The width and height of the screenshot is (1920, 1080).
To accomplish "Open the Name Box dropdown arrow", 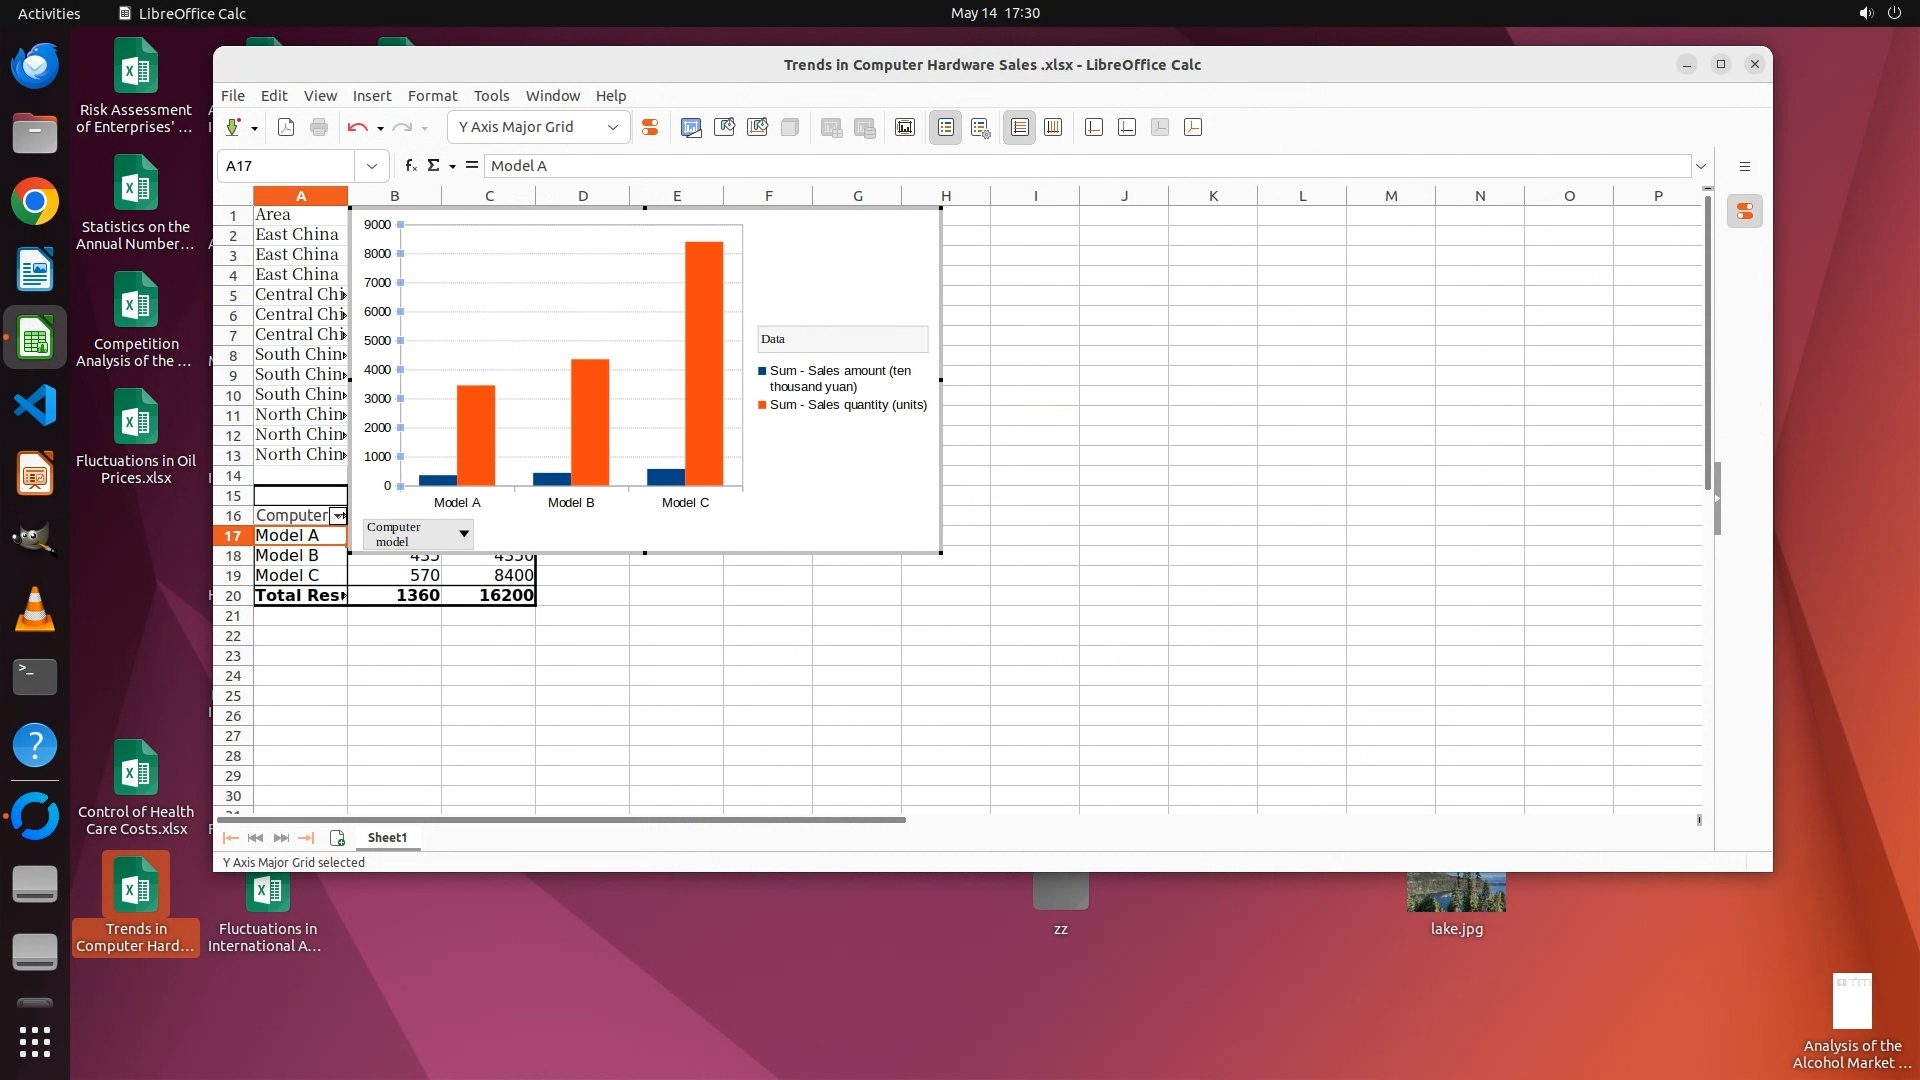I will pyautogui.click(x=372, y=166).
